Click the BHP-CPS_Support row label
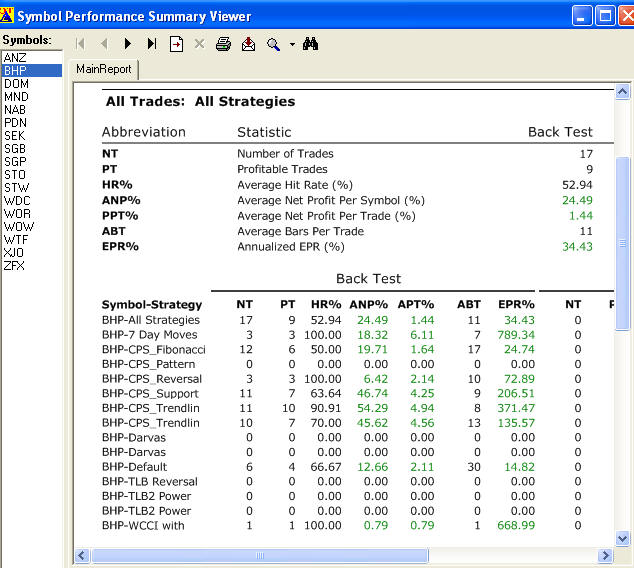 [150, 393]
